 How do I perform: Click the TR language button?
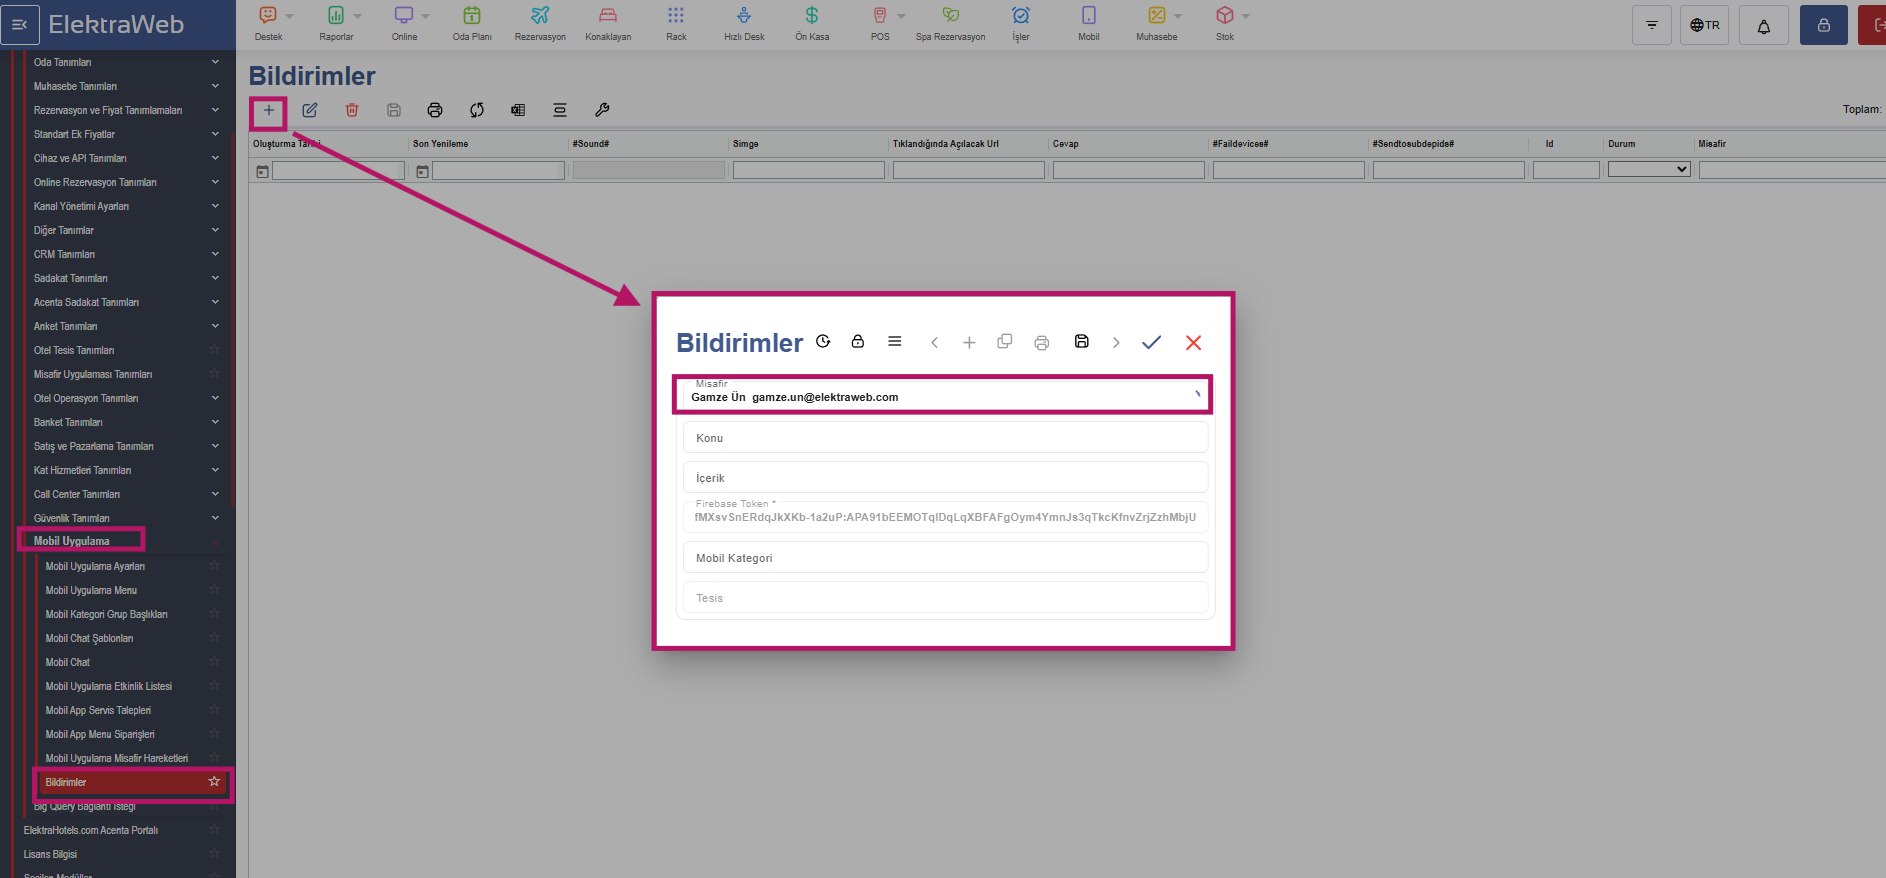pos(1704,26)
